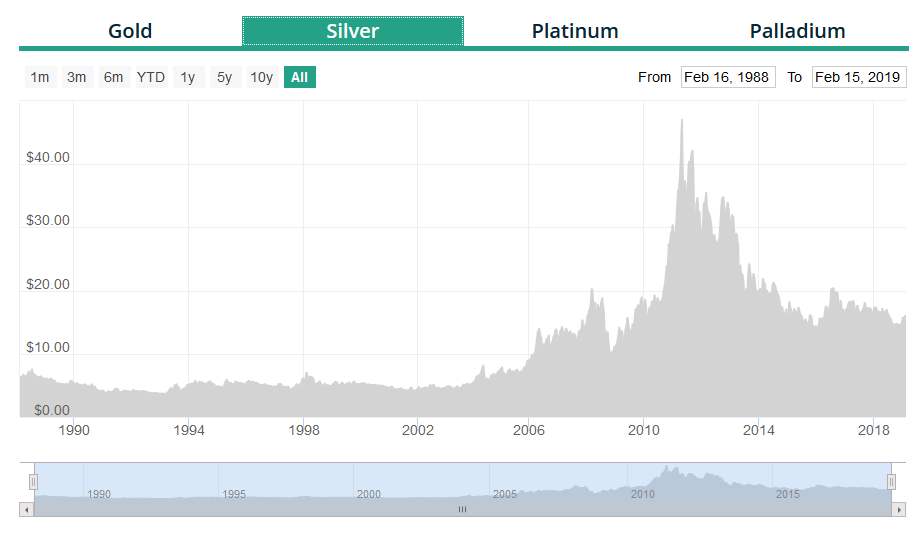Click the right range handle of navigator
The height and width of the screenshot is (542, 920).
click(891, 482)
